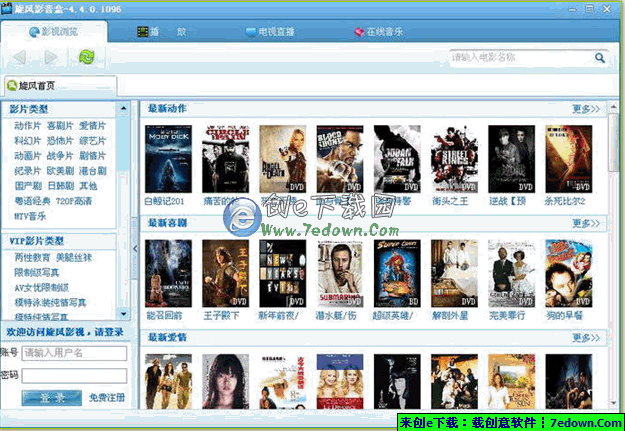Select 喜剧片 category
The image size is (625, 431).
[x=60, y=126]
